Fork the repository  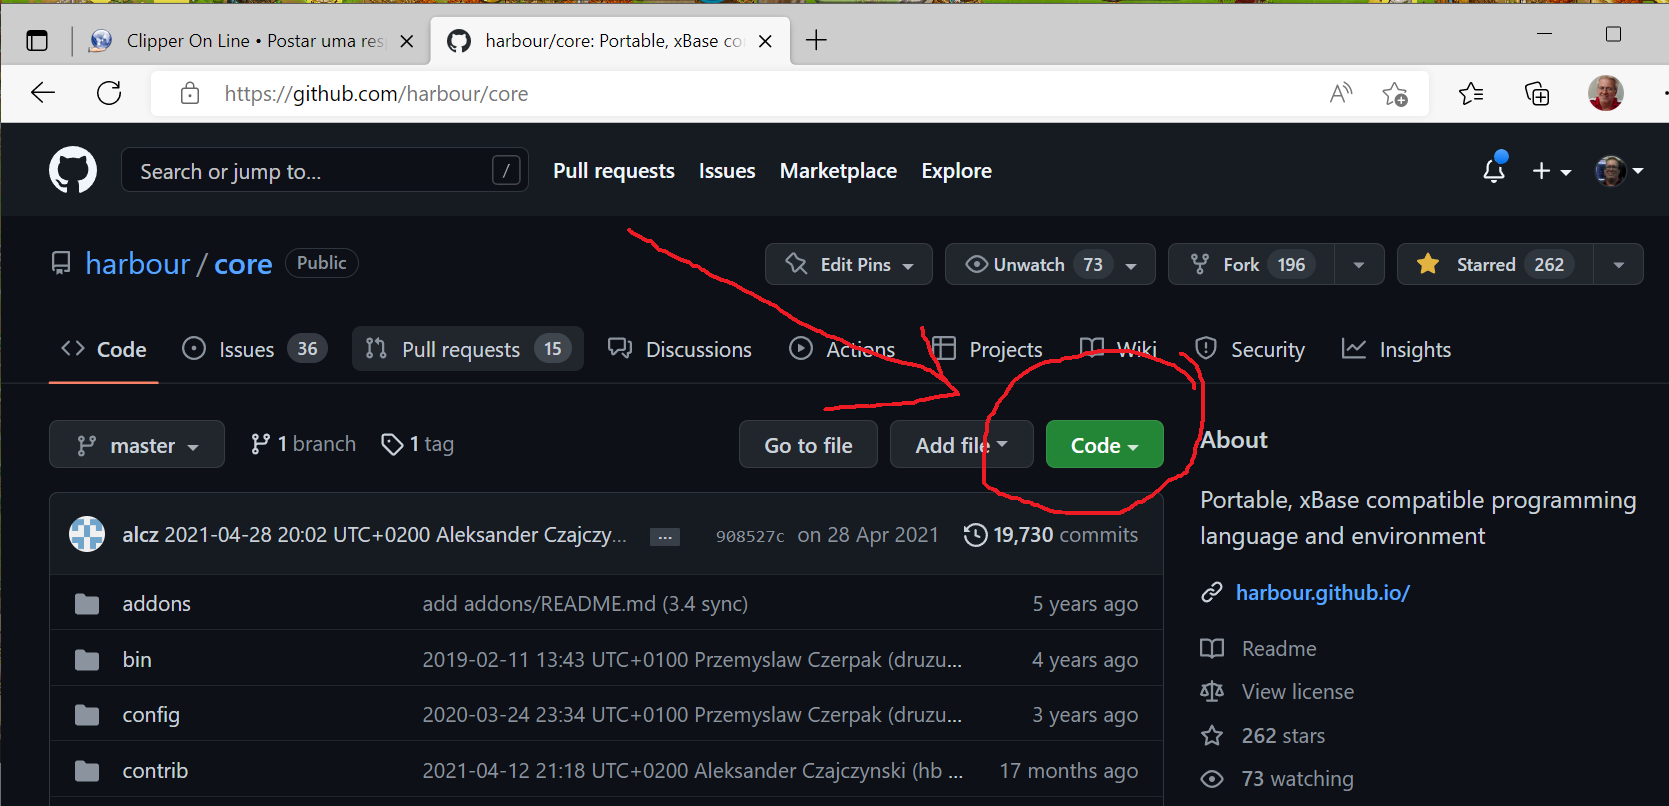[1251, 264]
